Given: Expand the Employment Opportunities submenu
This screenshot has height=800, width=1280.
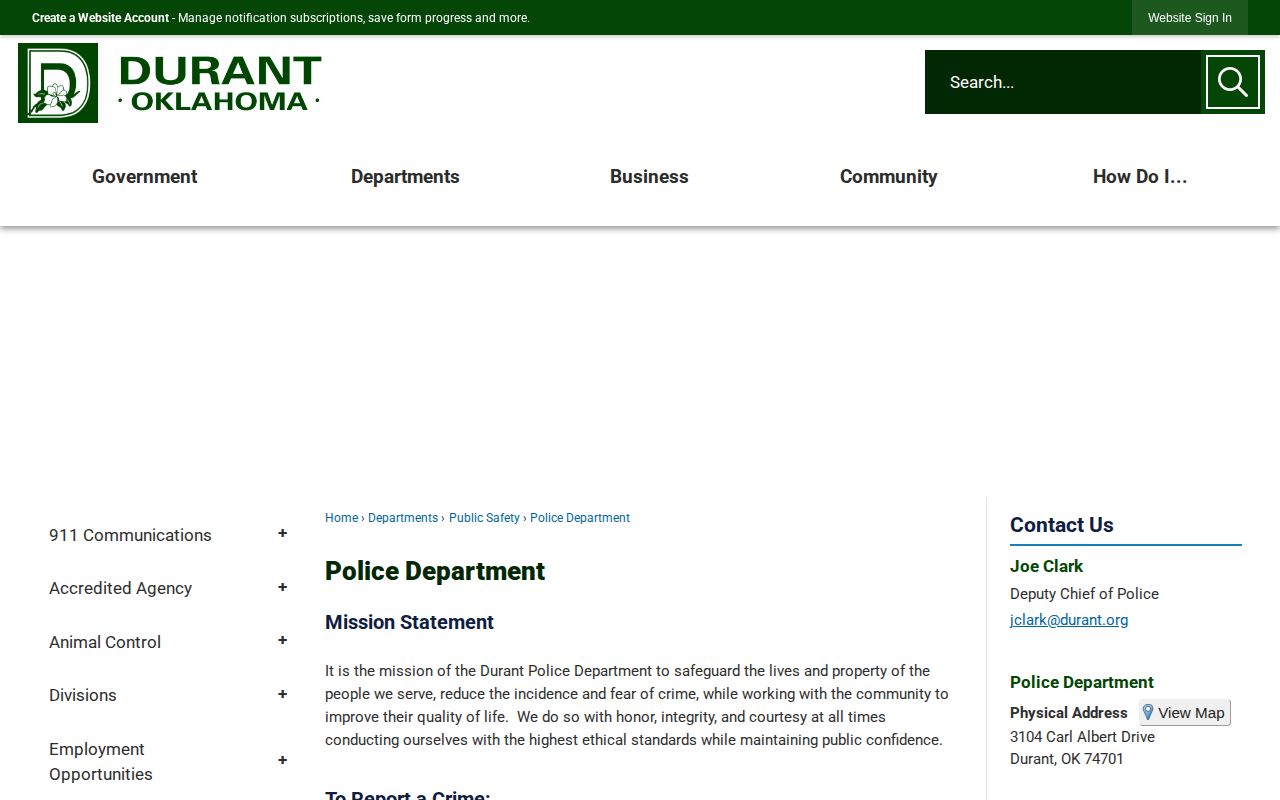Looking at the screenshot, I should click(x=282, y=761).
